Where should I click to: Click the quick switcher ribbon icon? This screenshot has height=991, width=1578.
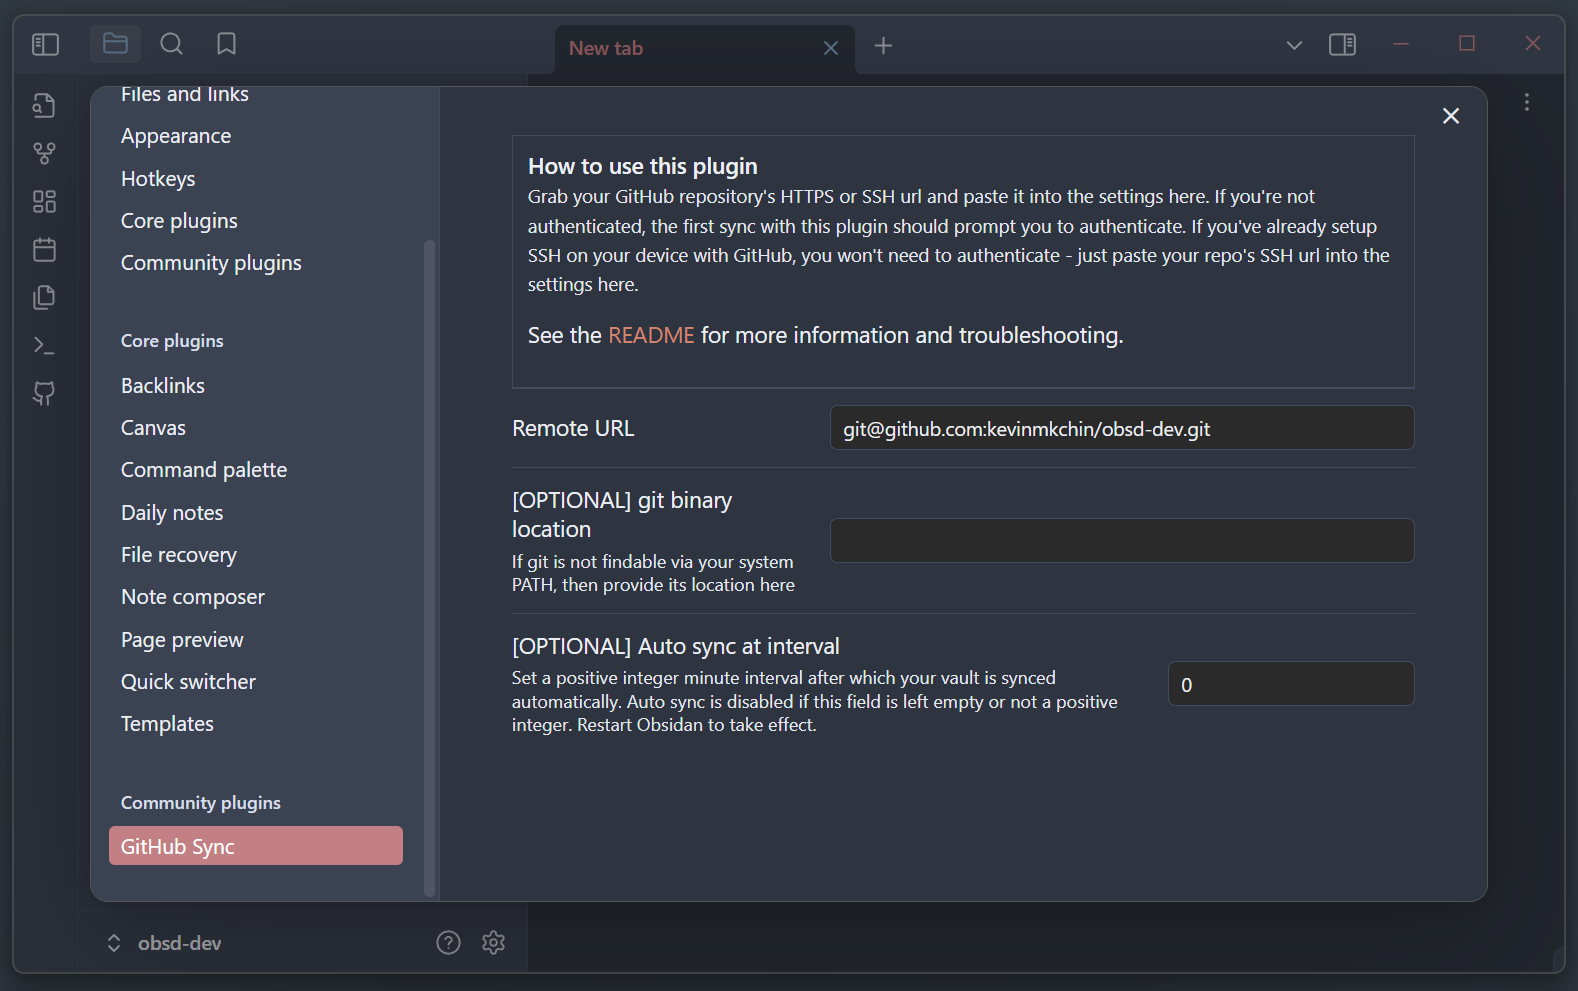pyautogui.click(x=44, y=105)
